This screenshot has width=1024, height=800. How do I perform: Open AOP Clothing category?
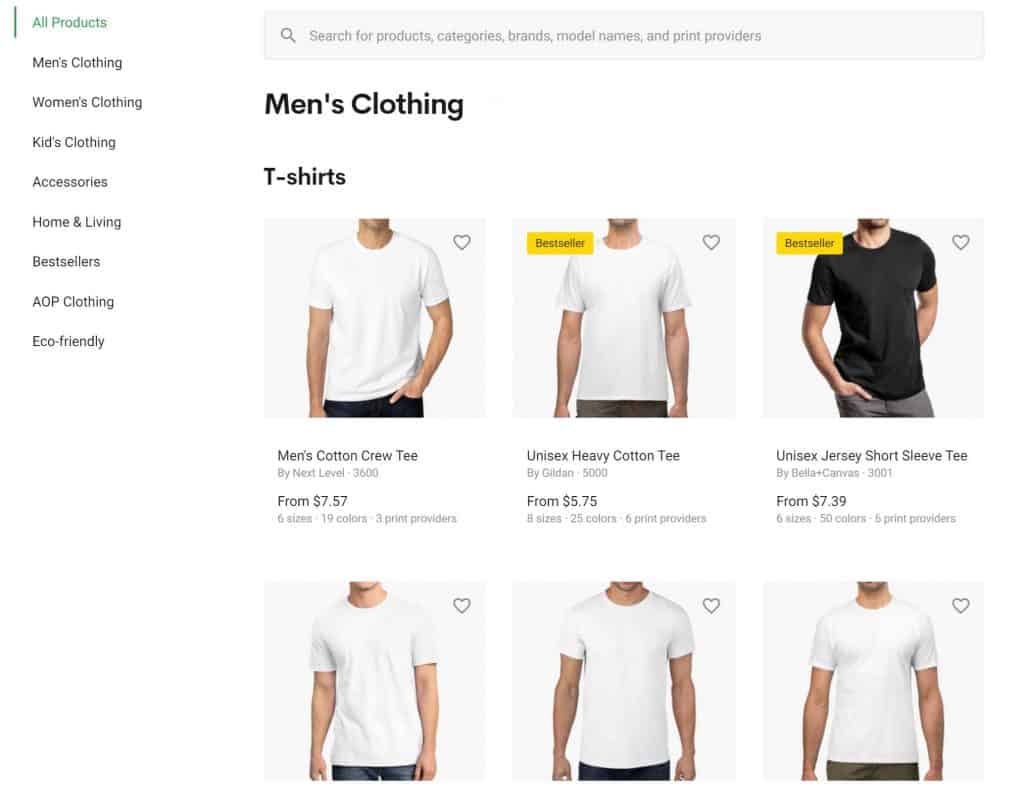pyautogui.click(x=73, y=302)
